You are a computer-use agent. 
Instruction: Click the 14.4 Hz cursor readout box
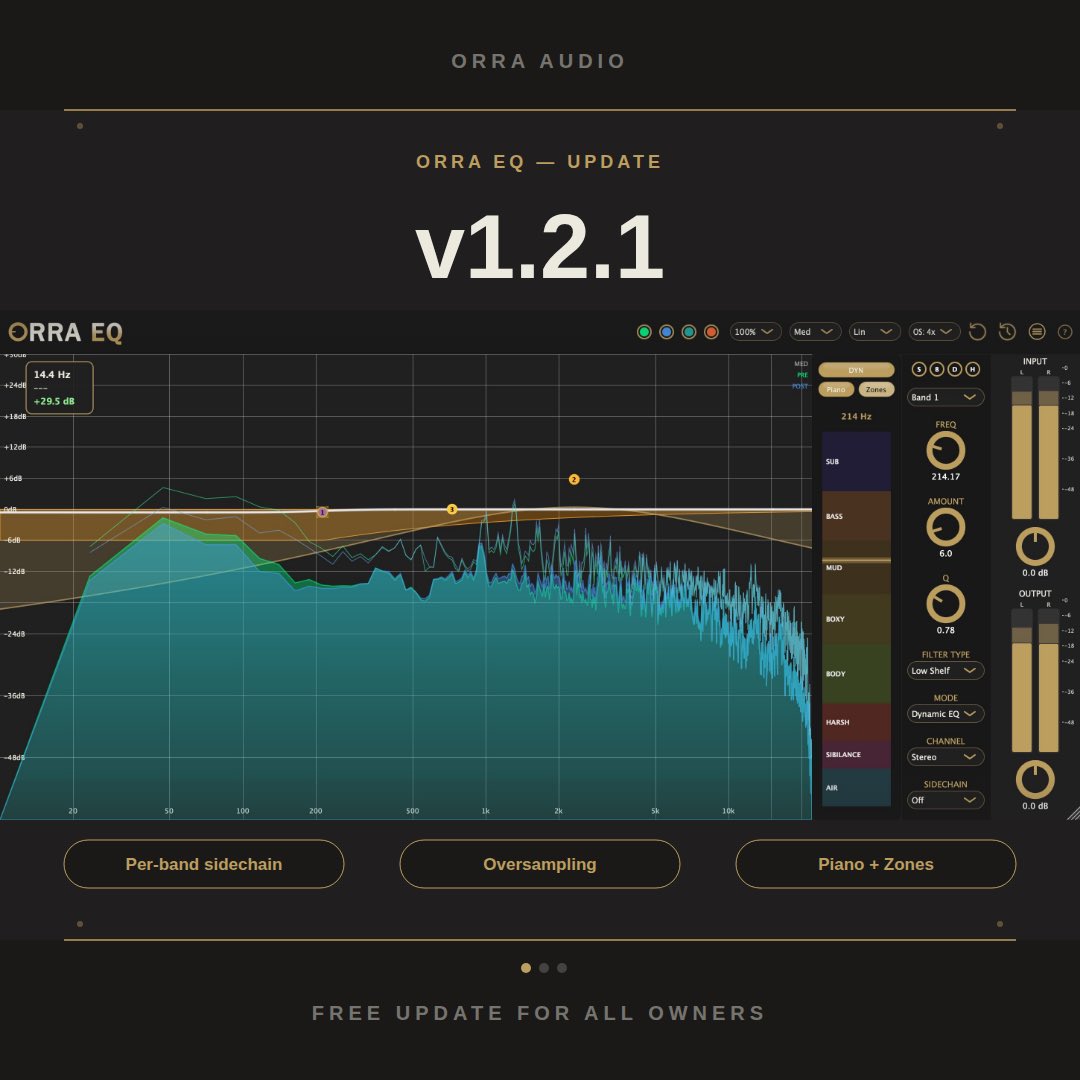[59, 388]
